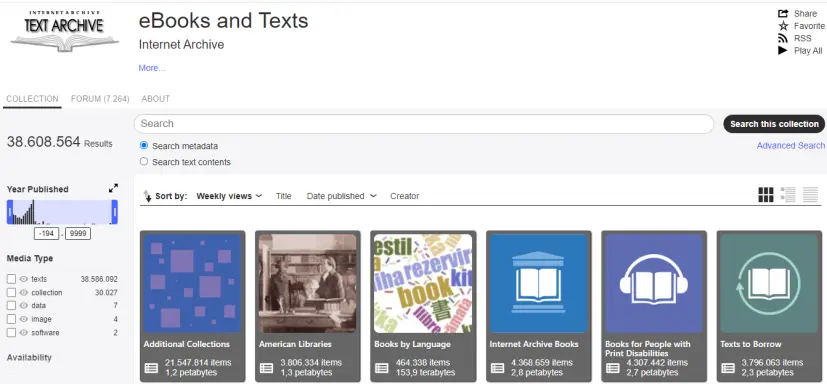Screen dimensions: 827x384
Task: Open the Additional Collections thumbnail
Action: [x=193, y=283]
